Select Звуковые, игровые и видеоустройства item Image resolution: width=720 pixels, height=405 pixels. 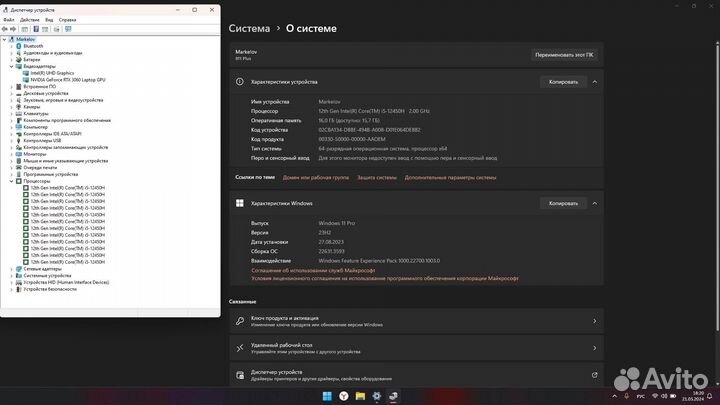pos(63,100)
